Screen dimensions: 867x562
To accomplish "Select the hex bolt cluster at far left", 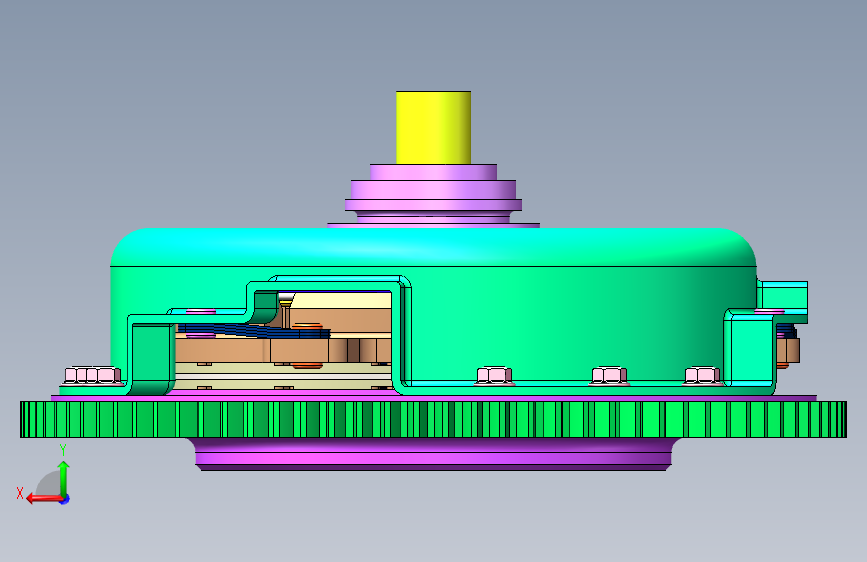I will 92,375.
